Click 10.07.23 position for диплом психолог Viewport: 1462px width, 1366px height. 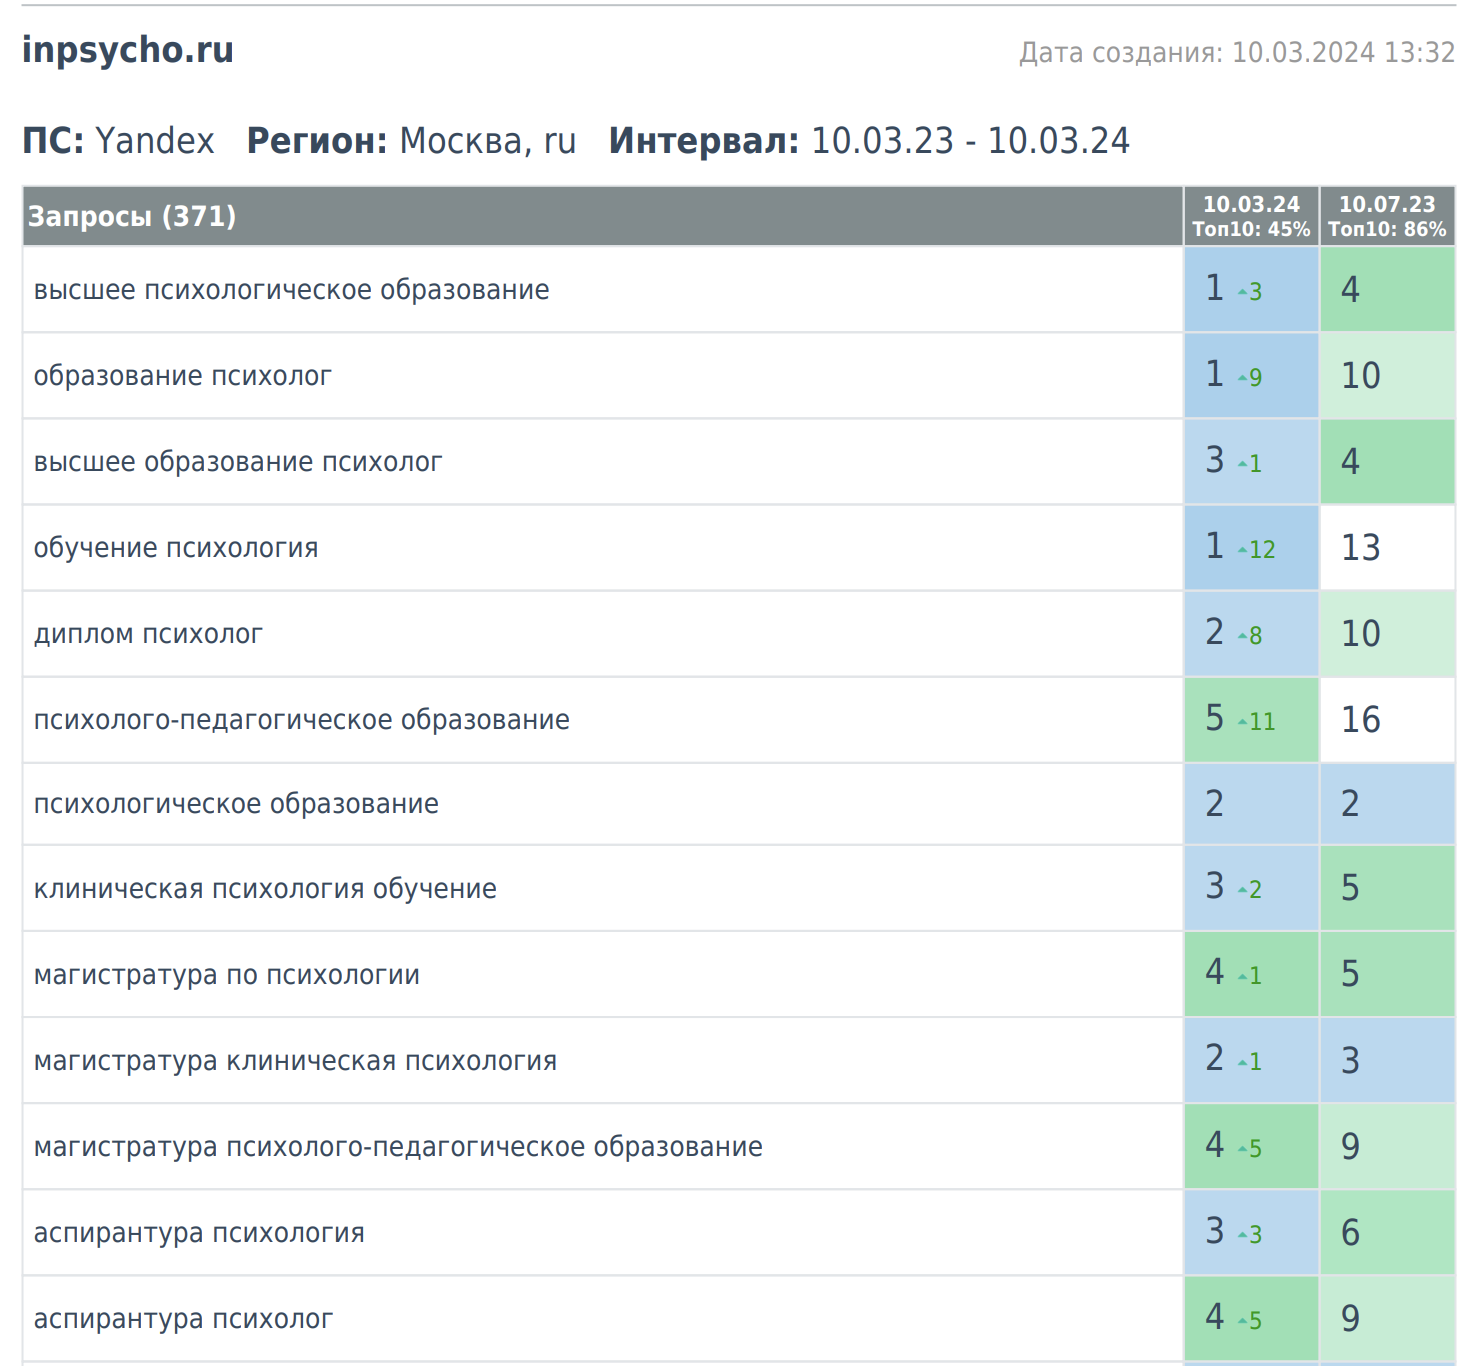1387,634
